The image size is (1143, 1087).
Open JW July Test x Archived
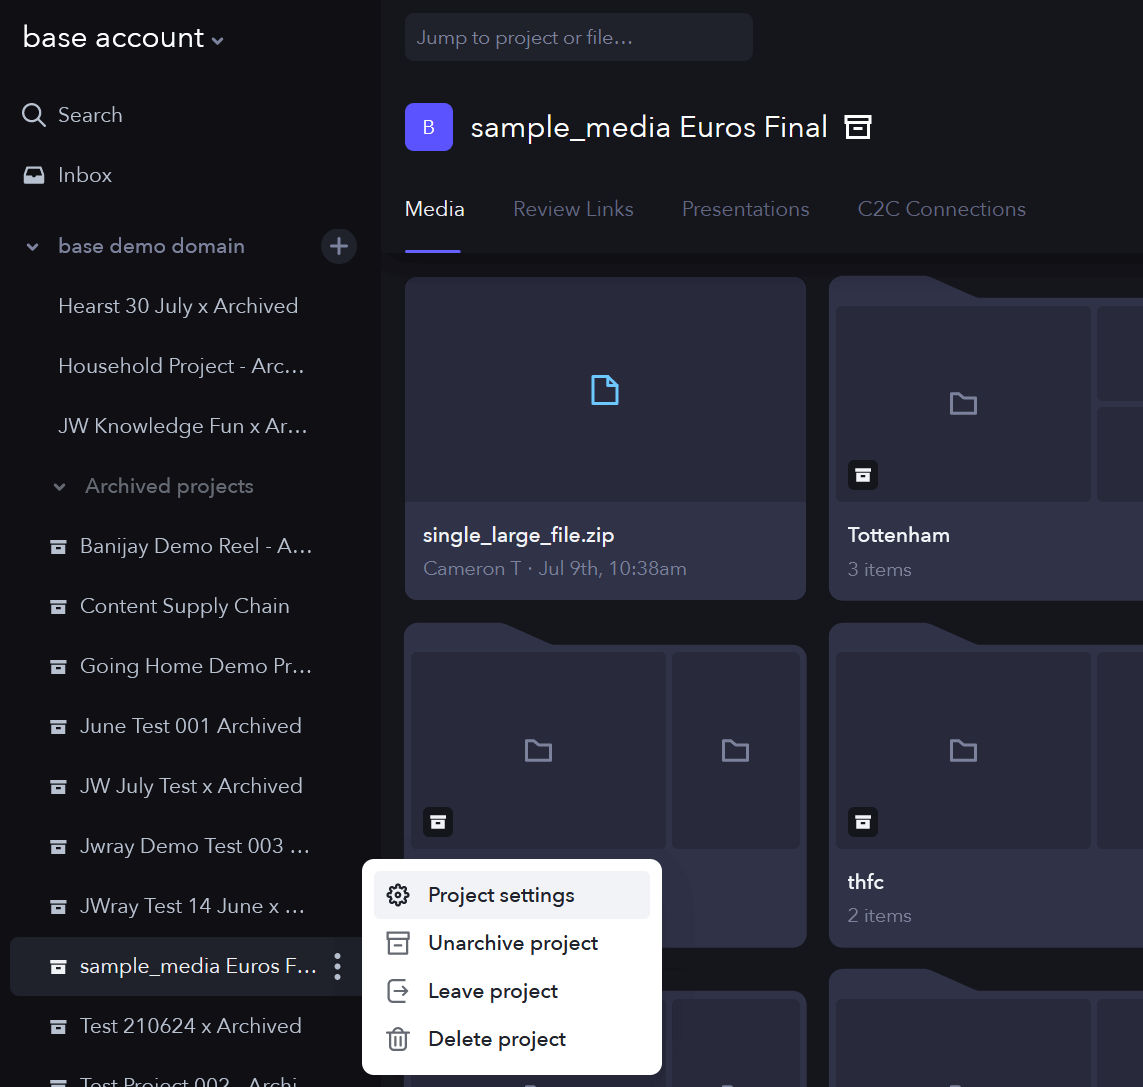pos(191,786)
